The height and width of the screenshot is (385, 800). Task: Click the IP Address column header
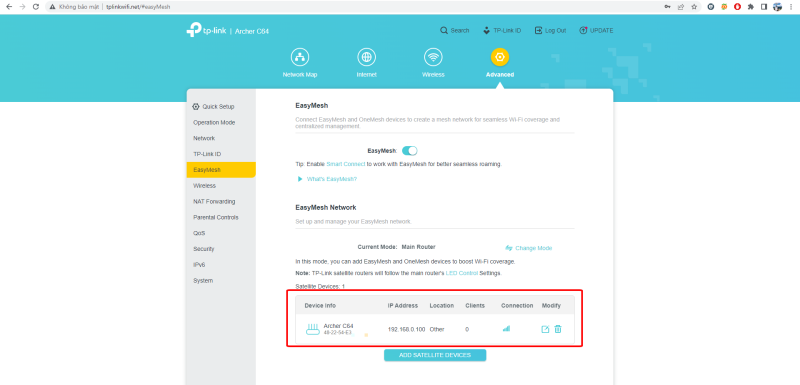point(403,305)
